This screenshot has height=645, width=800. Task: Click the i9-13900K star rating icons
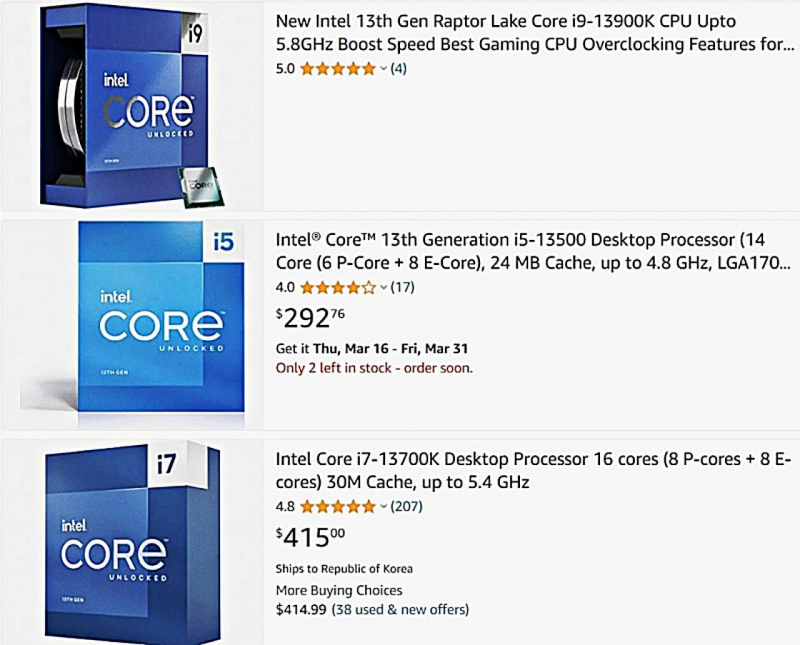click(x=337, y=69)
